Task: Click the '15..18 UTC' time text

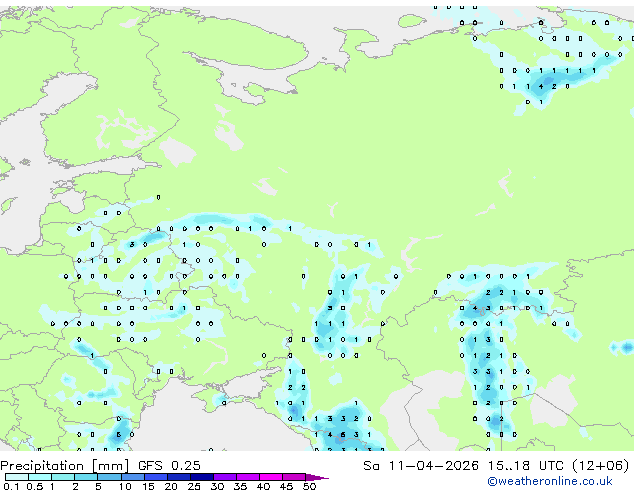Action: [x=526, y=466]
